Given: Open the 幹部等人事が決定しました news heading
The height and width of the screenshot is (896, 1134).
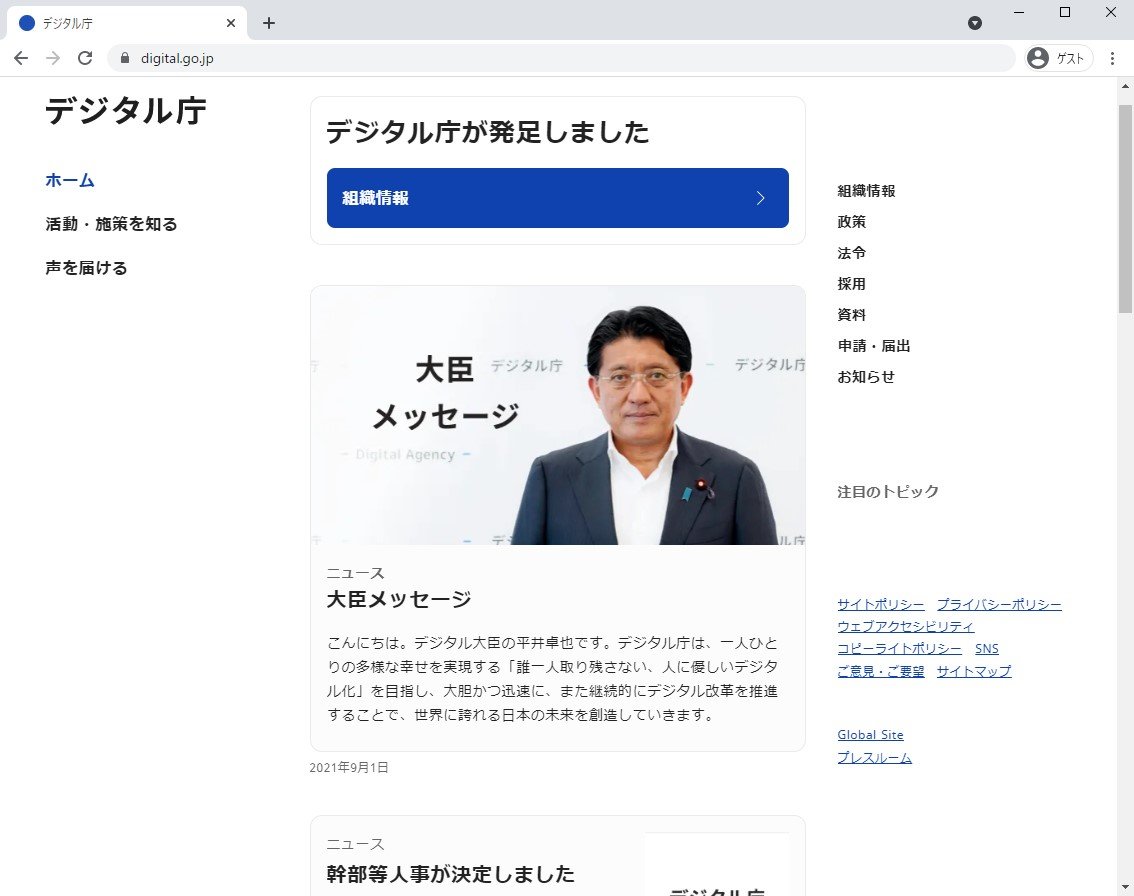Looking at the screenshot, I should (450, 874).
